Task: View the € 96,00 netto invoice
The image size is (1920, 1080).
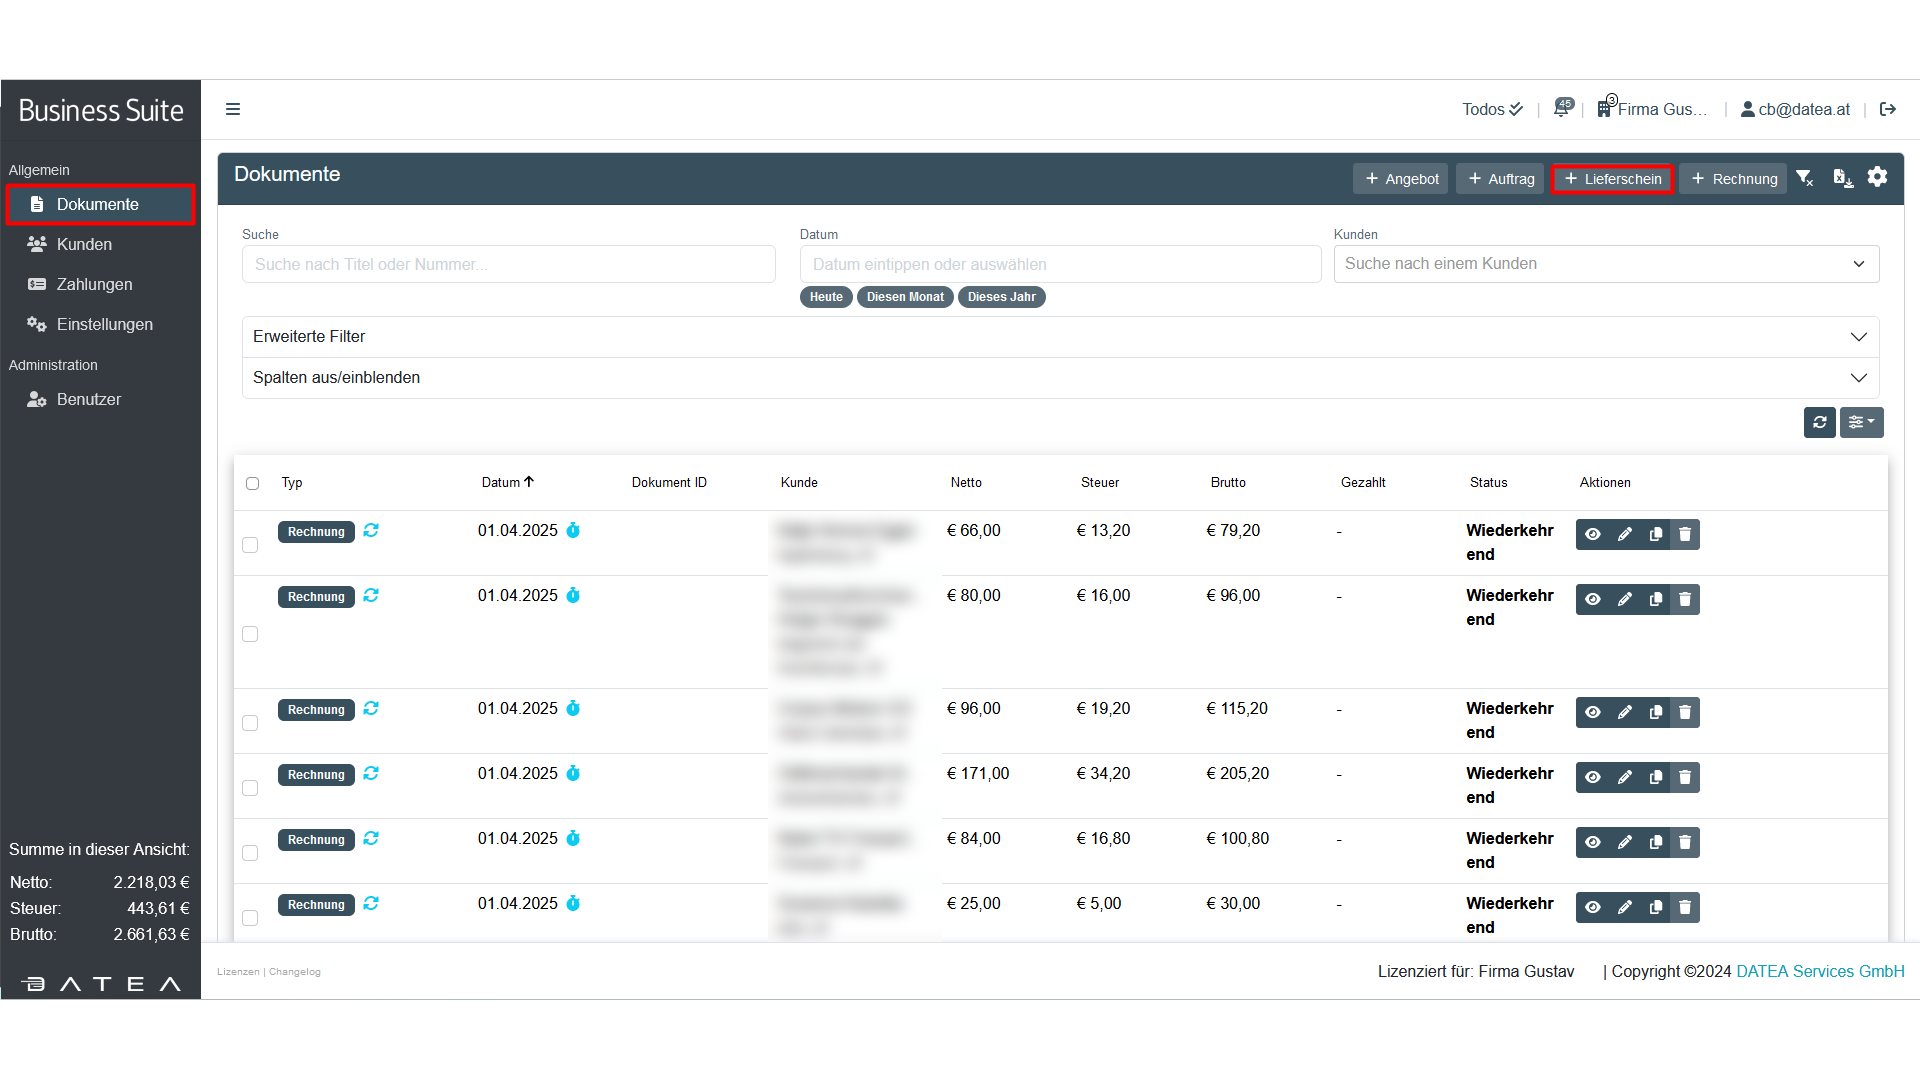Action: (x=1593, y=713)
